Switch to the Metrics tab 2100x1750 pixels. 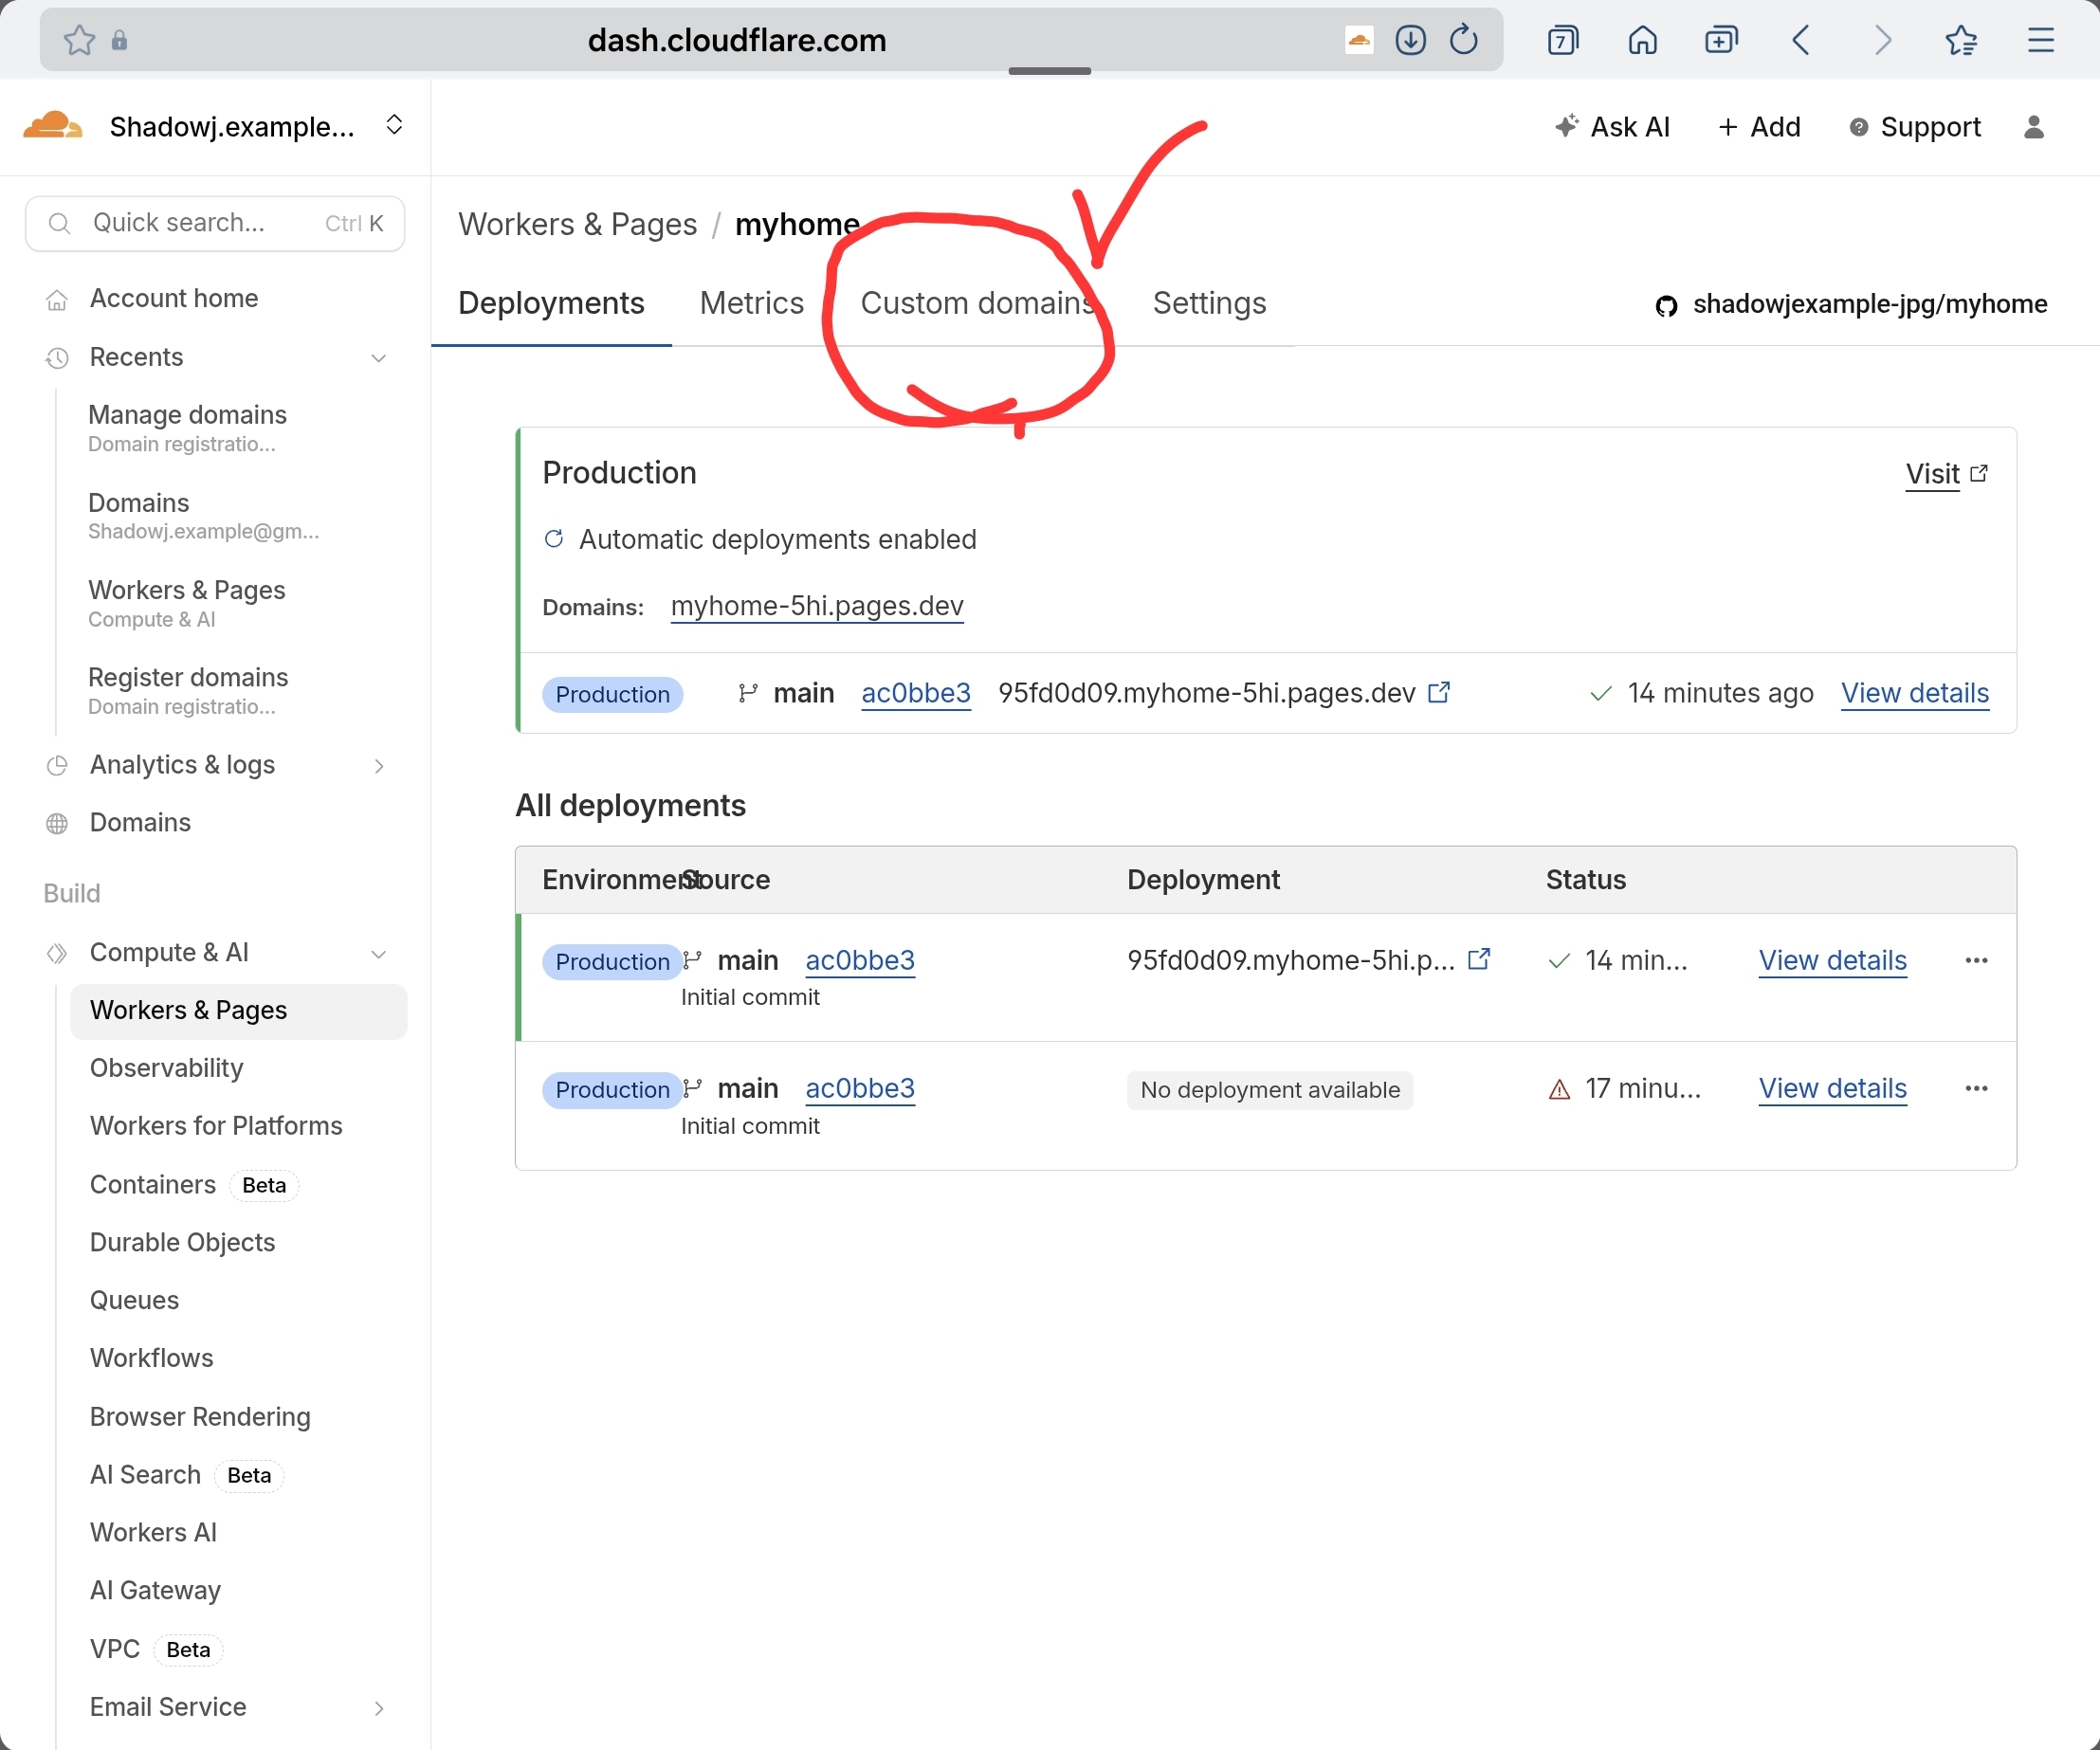tap(751, 303)
